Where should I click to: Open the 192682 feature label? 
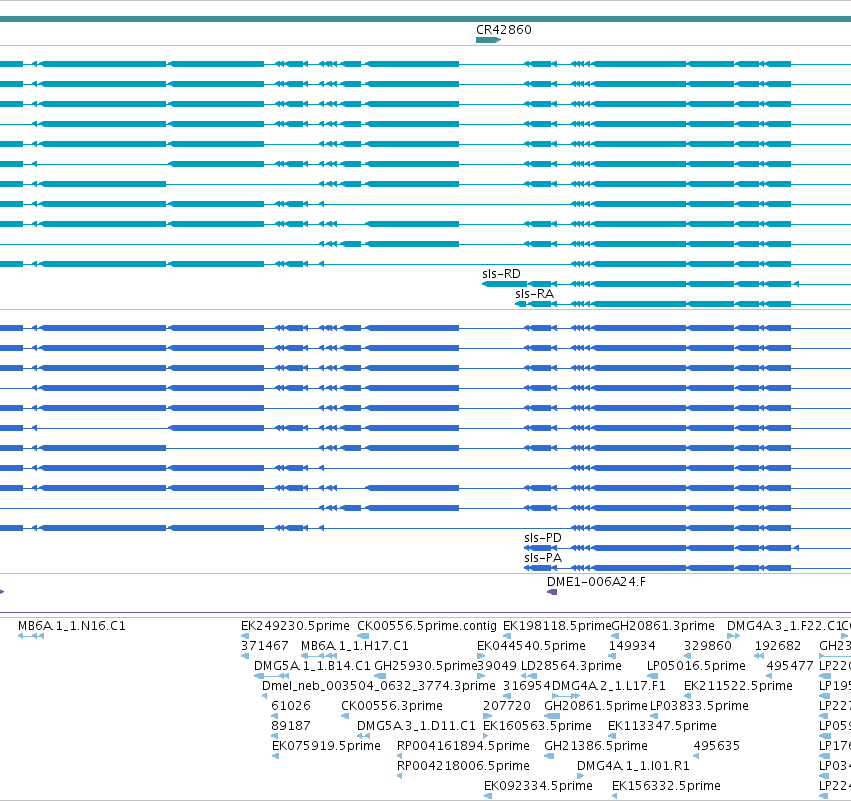tap(778, 646)
